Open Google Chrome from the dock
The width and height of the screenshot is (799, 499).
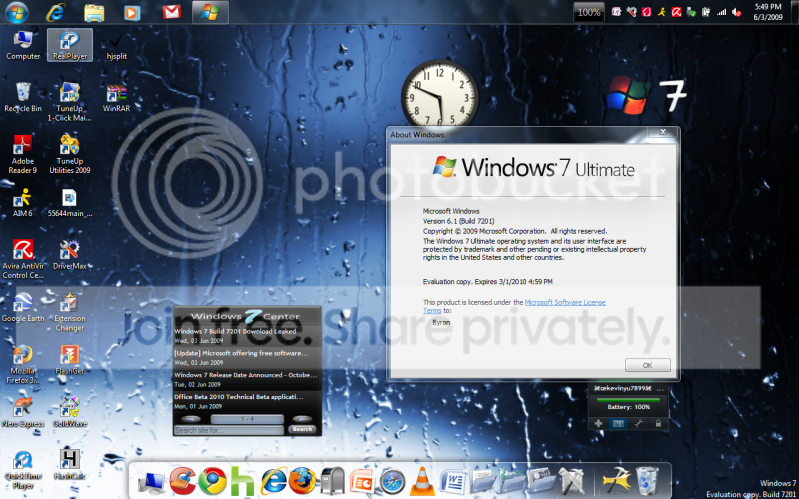coord(212,481)
